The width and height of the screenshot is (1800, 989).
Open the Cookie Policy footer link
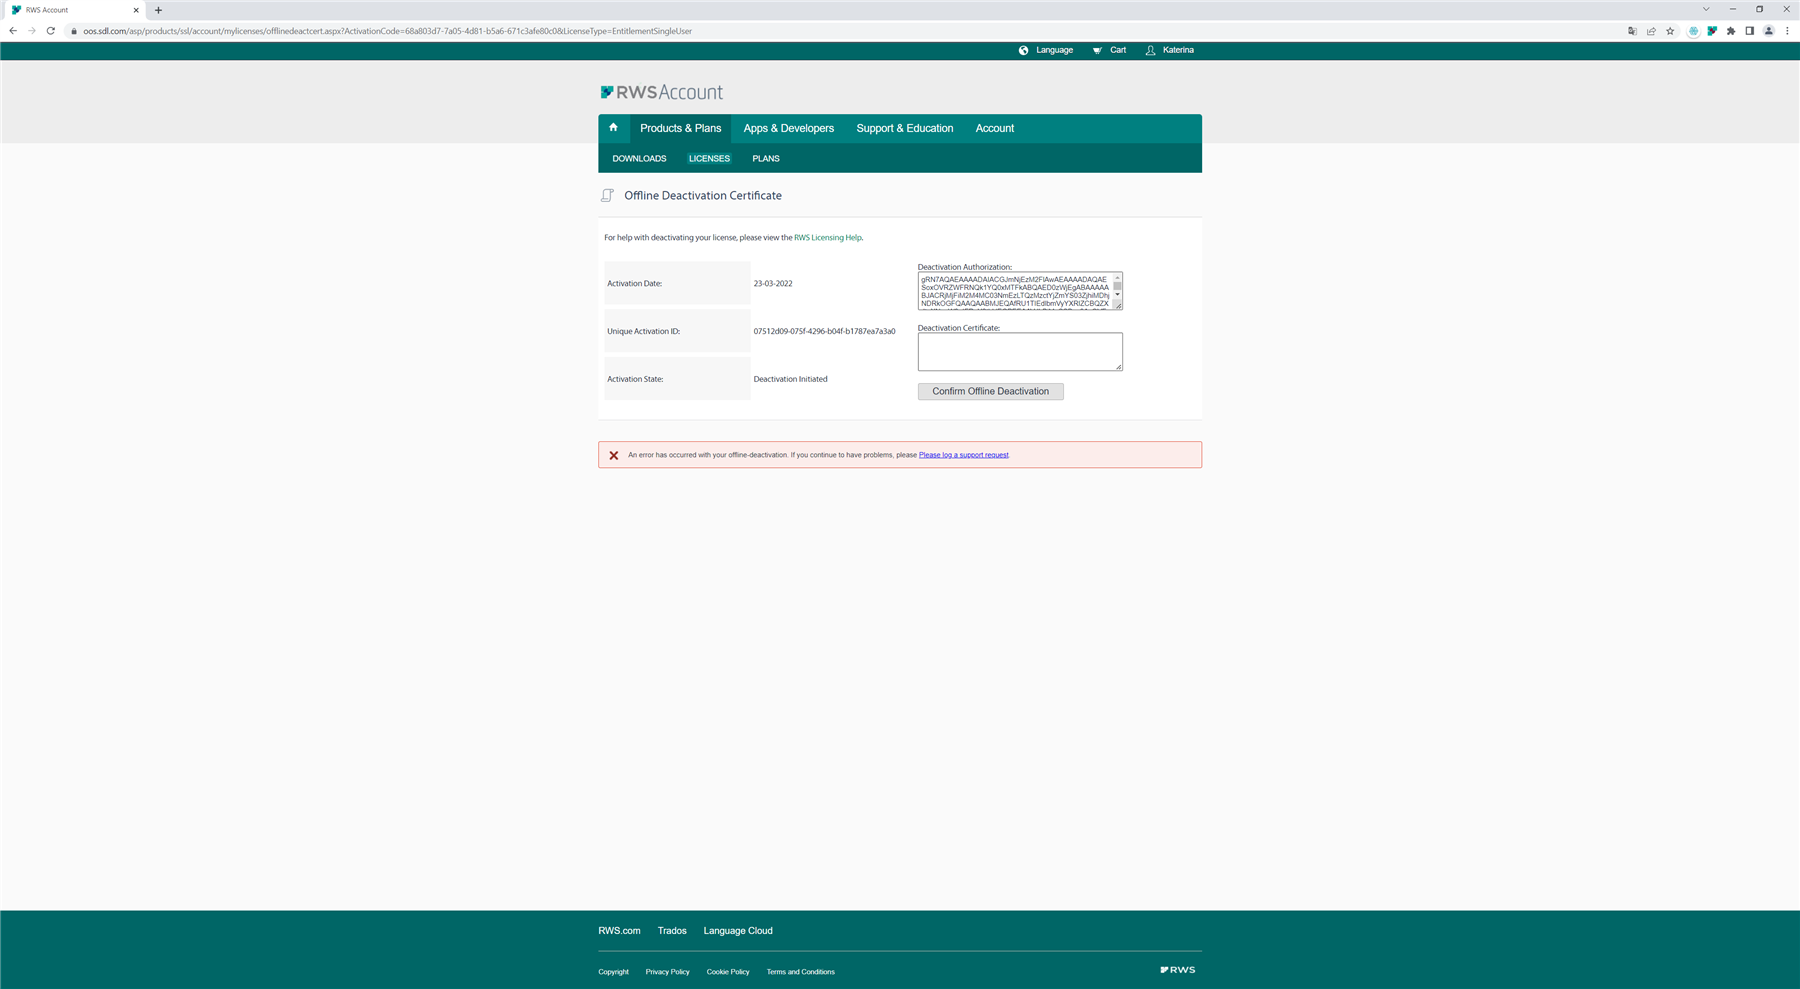(728, 972)
